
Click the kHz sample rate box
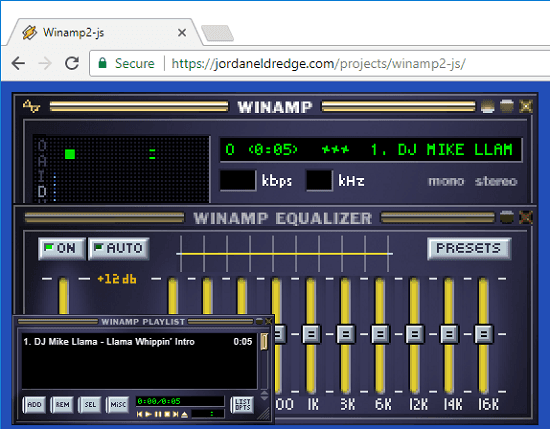coord(319,180)
